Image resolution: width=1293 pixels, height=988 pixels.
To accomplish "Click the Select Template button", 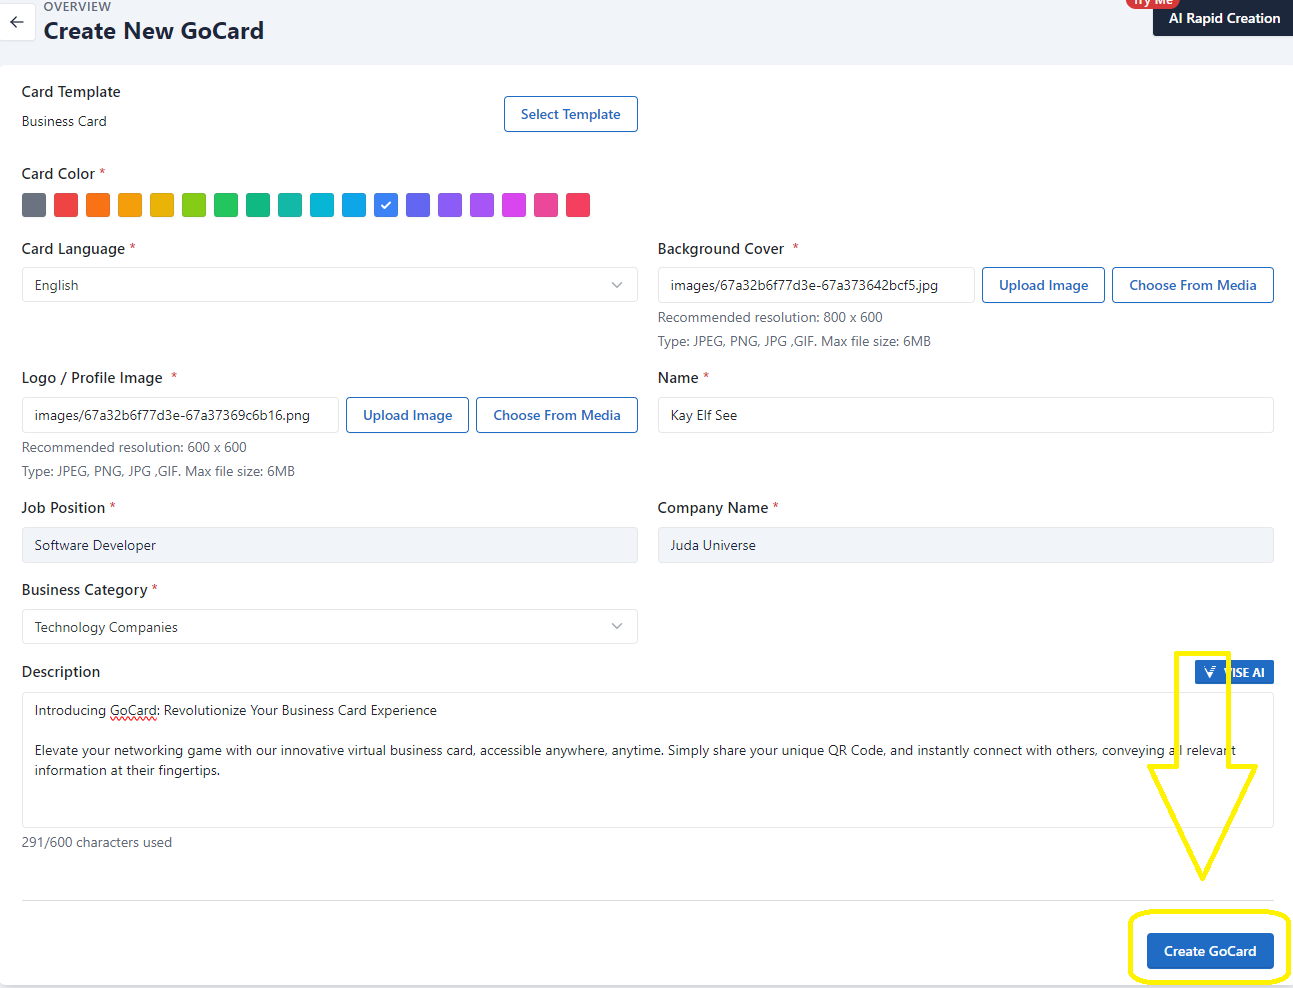I will pyautogui.click(x=570, y=114).
